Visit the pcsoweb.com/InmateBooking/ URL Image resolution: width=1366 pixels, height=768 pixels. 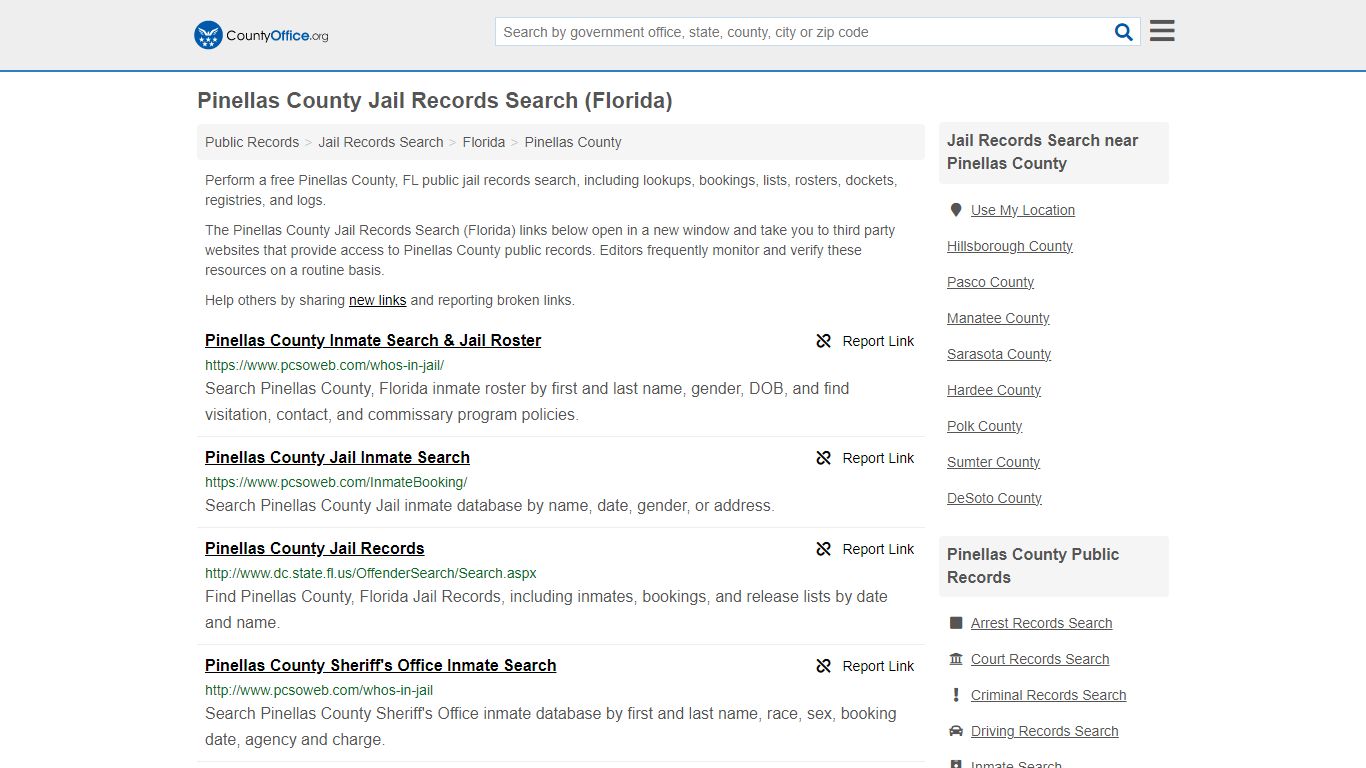336,482
